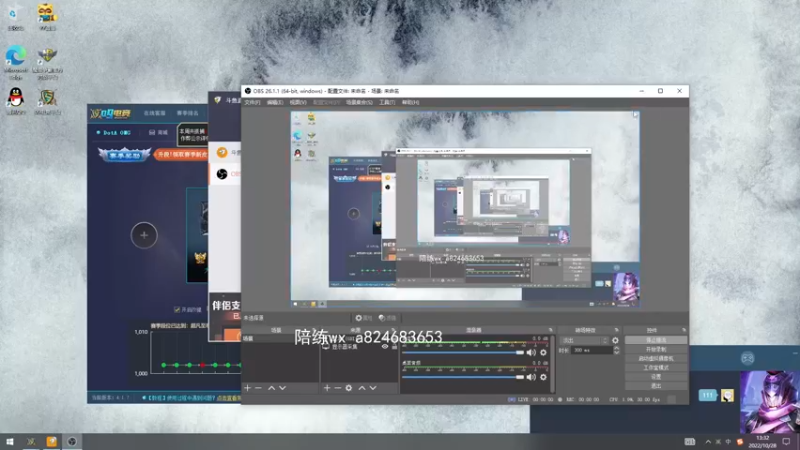
Task: Open the shop tab in 09 platform
Action: click(159, 133)
